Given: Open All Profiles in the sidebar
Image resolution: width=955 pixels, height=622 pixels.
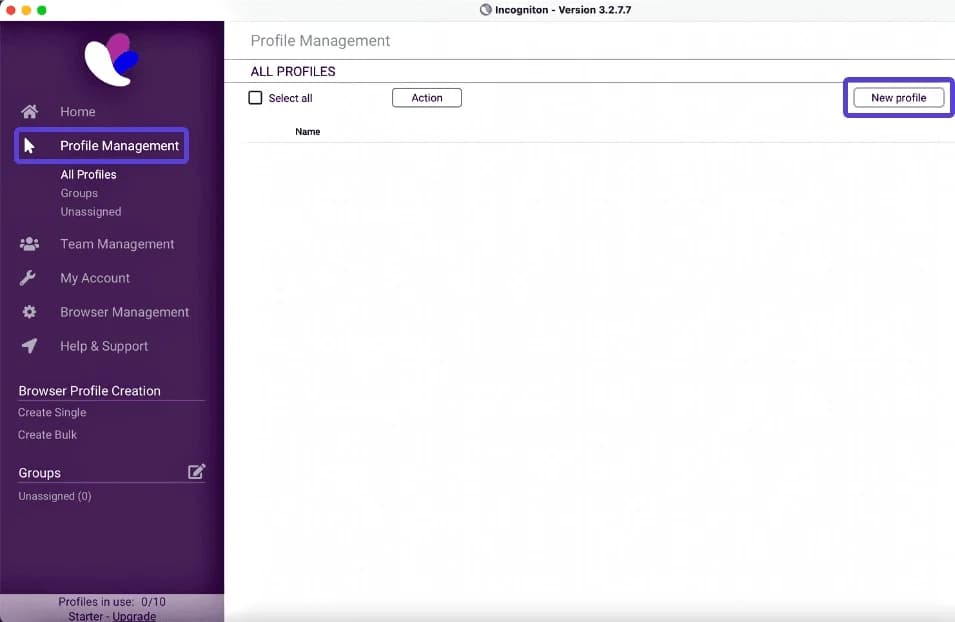Looking at the screenshot, I should tap(88, 175).
